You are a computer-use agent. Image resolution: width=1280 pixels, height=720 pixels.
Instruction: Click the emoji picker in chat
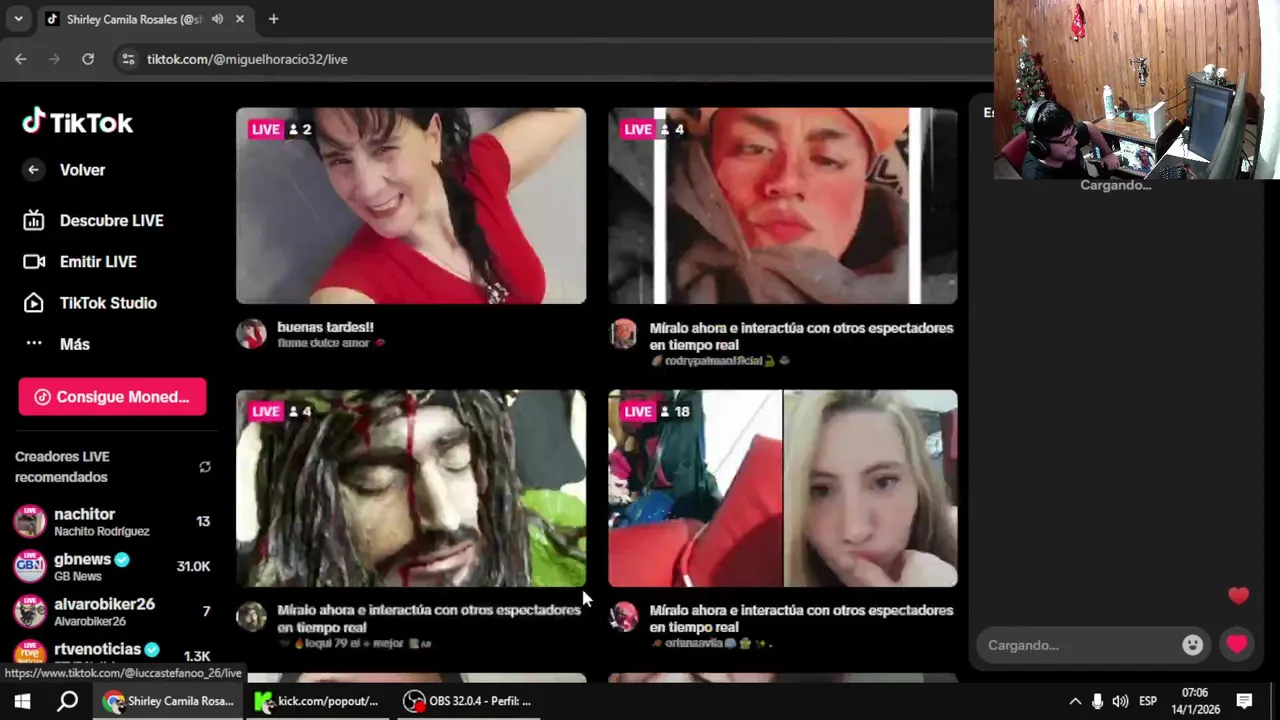click(x=1192, y=645)
